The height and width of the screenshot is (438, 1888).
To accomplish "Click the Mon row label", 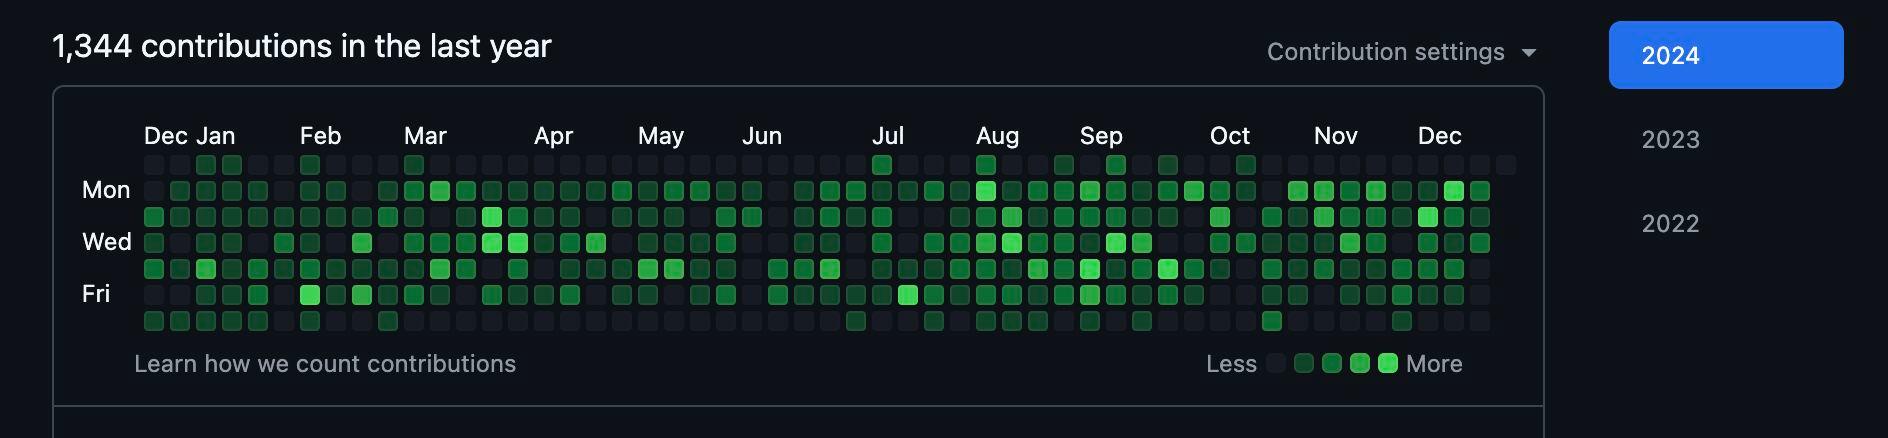I will click(106, 190).
